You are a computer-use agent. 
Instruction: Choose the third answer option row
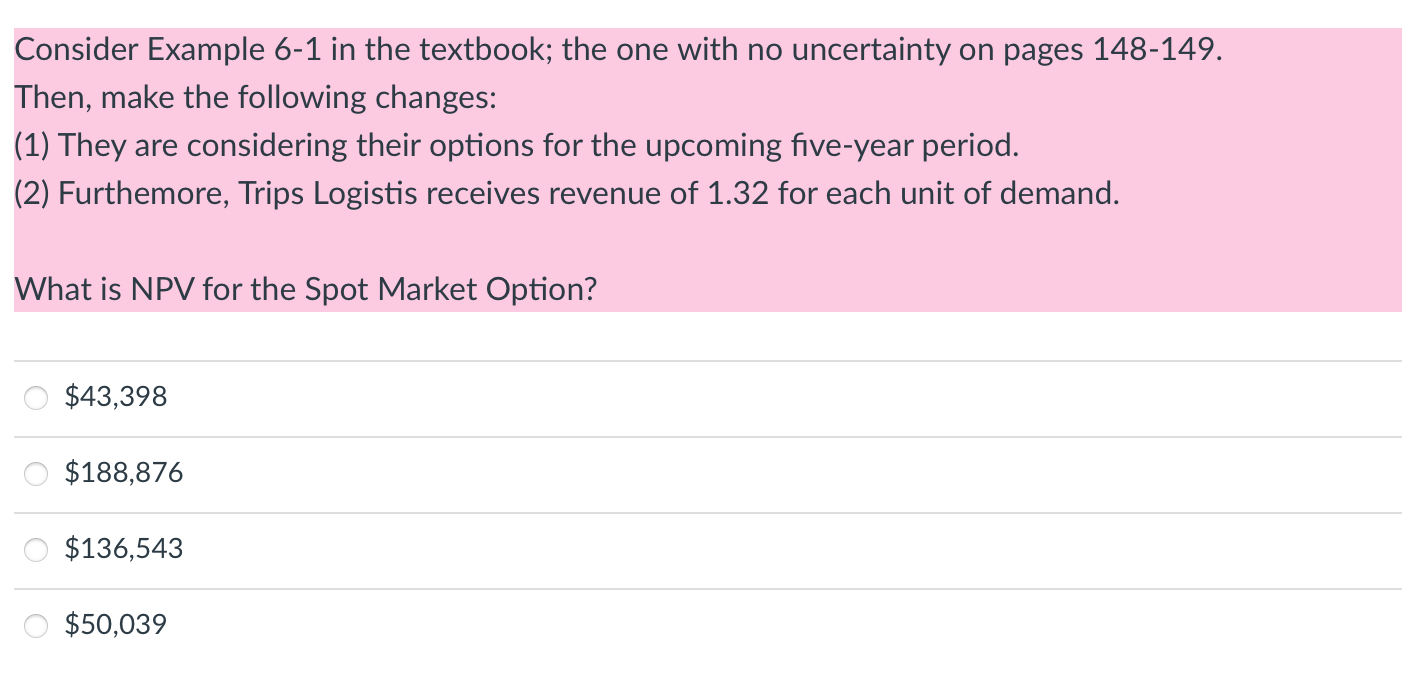click(300, 549)
